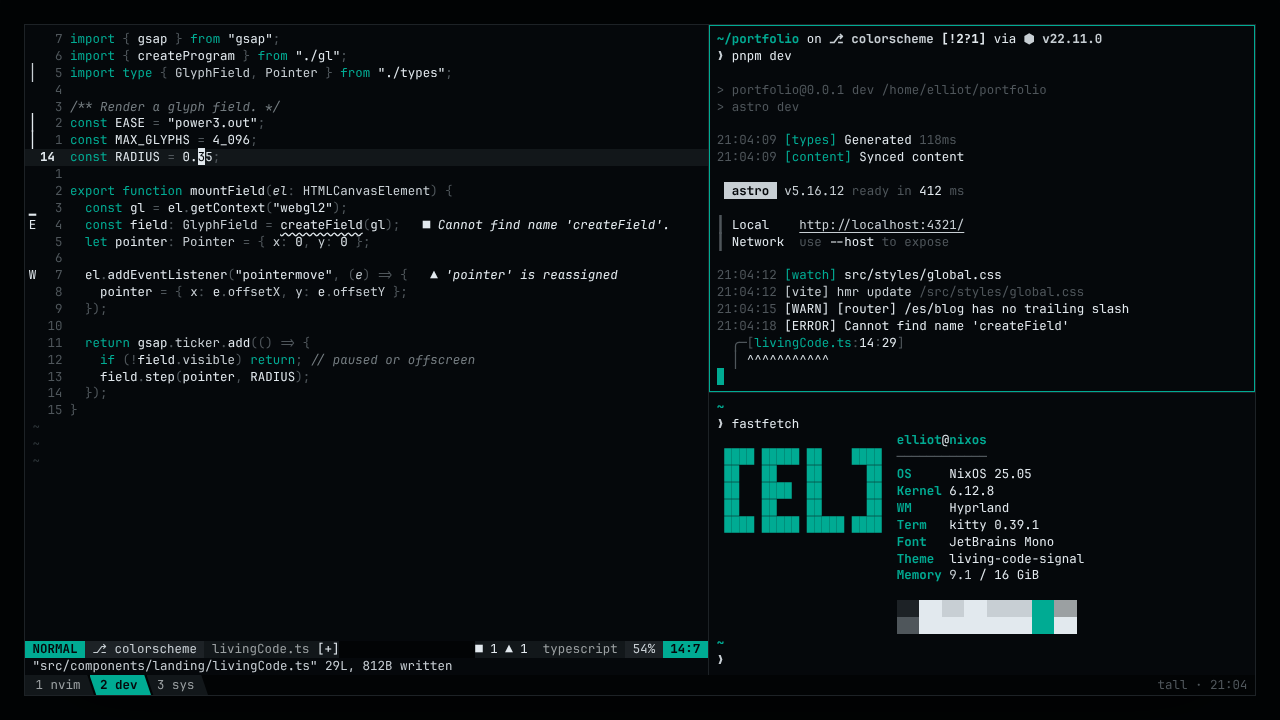Screen dimensions: 1280x720
Task: Click the colorscheme branch name in the statusline
Action: [155, 649]
